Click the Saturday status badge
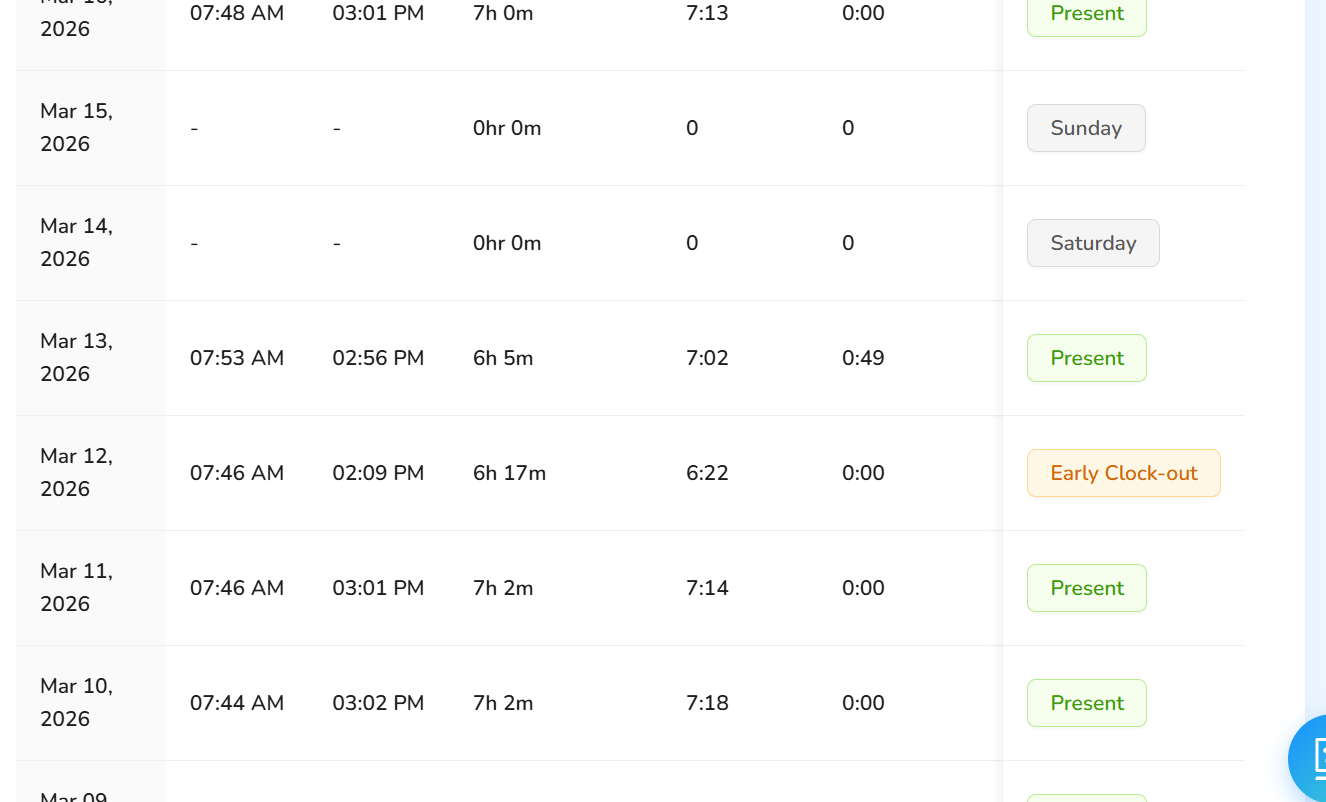This screenshot has width=1326, height=802. pos(1093,243)
